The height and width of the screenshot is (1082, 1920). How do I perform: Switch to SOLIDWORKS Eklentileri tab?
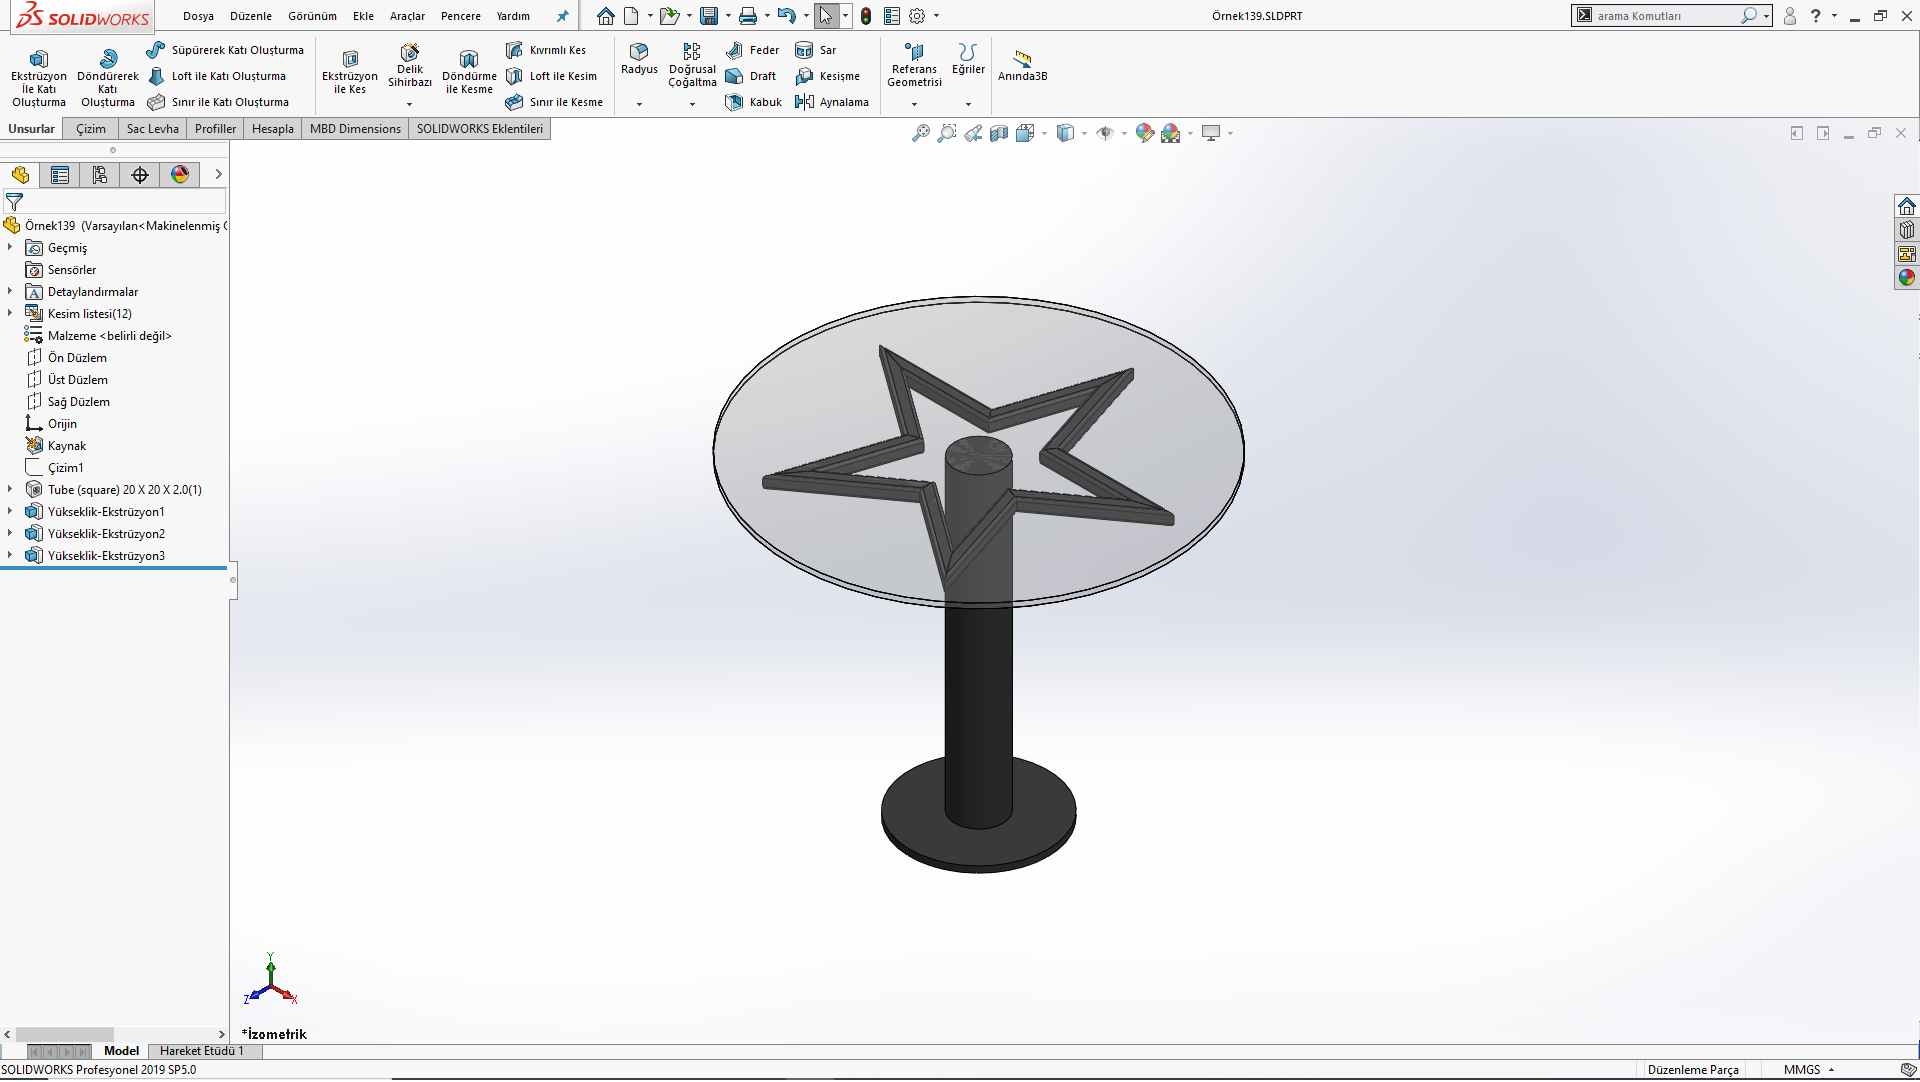pyautogui.click(x=480, y=129)
